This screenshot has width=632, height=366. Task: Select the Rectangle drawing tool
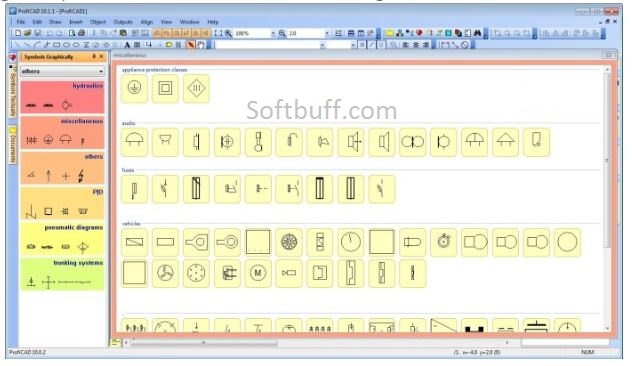[x=57, y=45]
